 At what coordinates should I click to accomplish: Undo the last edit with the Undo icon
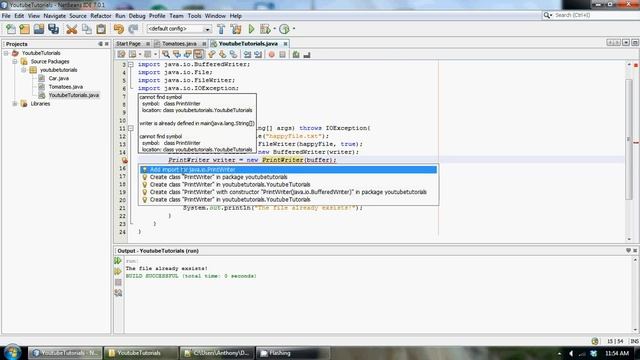coord(119,29)
